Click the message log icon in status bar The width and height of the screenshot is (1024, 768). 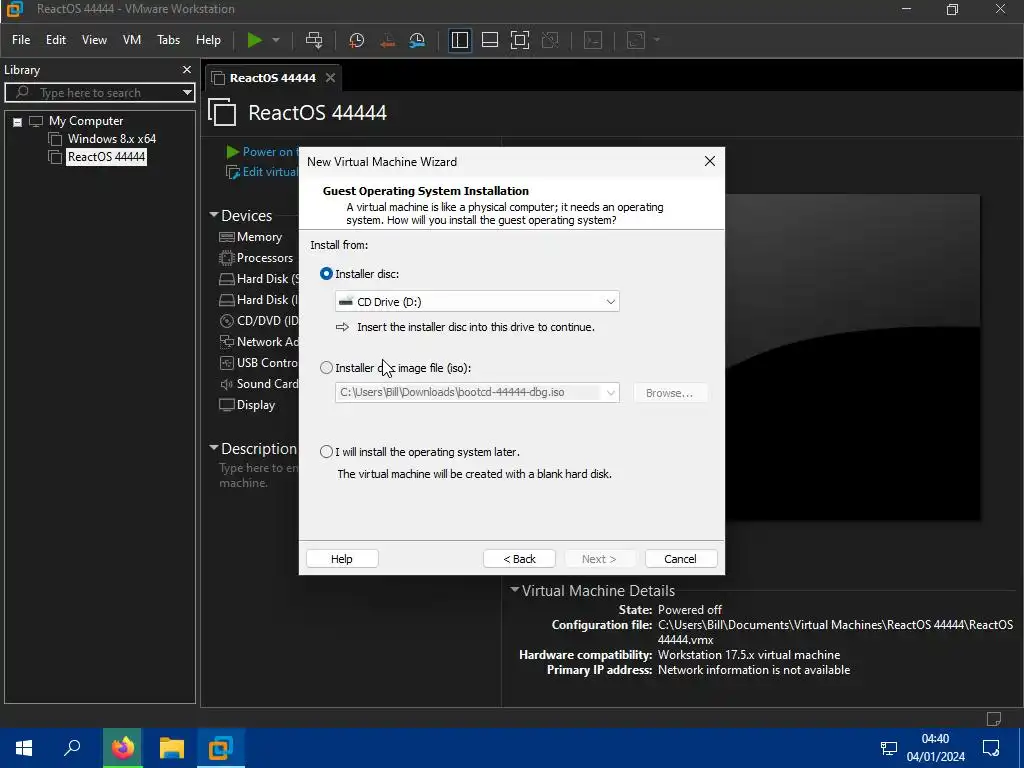[x=994, y=718]
